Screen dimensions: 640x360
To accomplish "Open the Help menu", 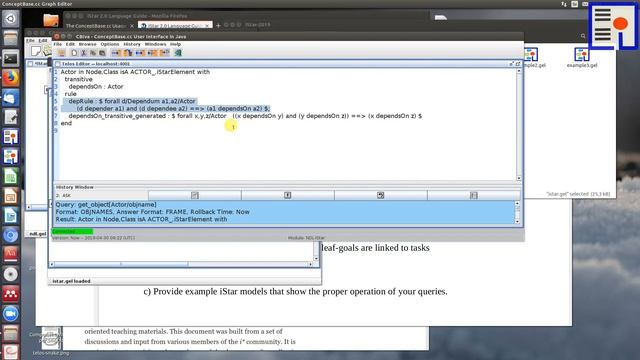I will click(176, 44).
